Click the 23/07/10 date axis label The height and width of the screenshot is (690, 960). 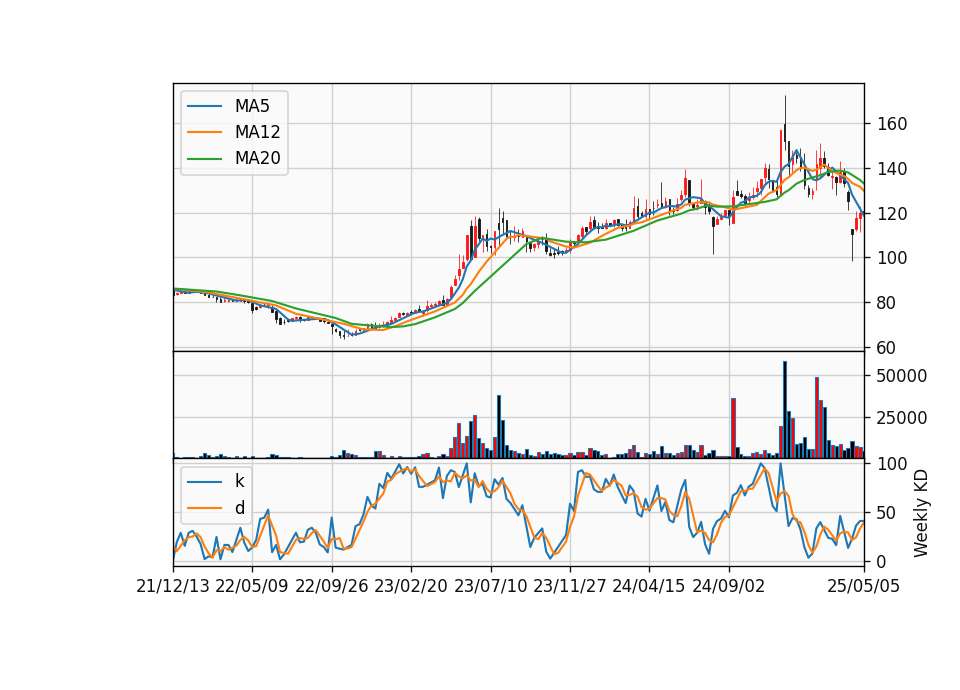(490, 587)
